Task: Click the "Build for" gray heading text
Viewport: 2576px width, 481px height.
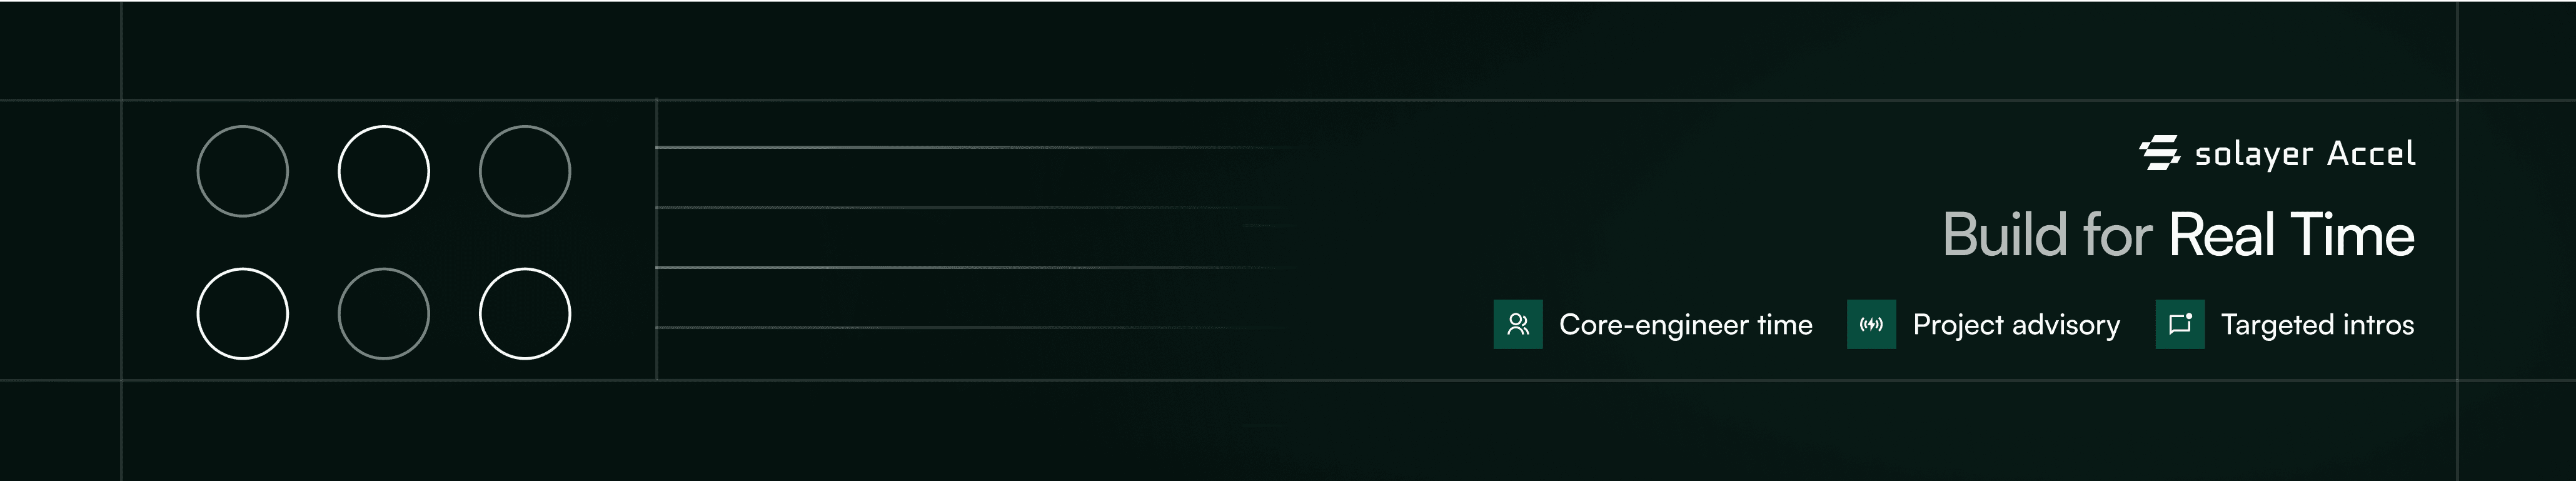Action: pyautogui.click(x=2047, y=235)
